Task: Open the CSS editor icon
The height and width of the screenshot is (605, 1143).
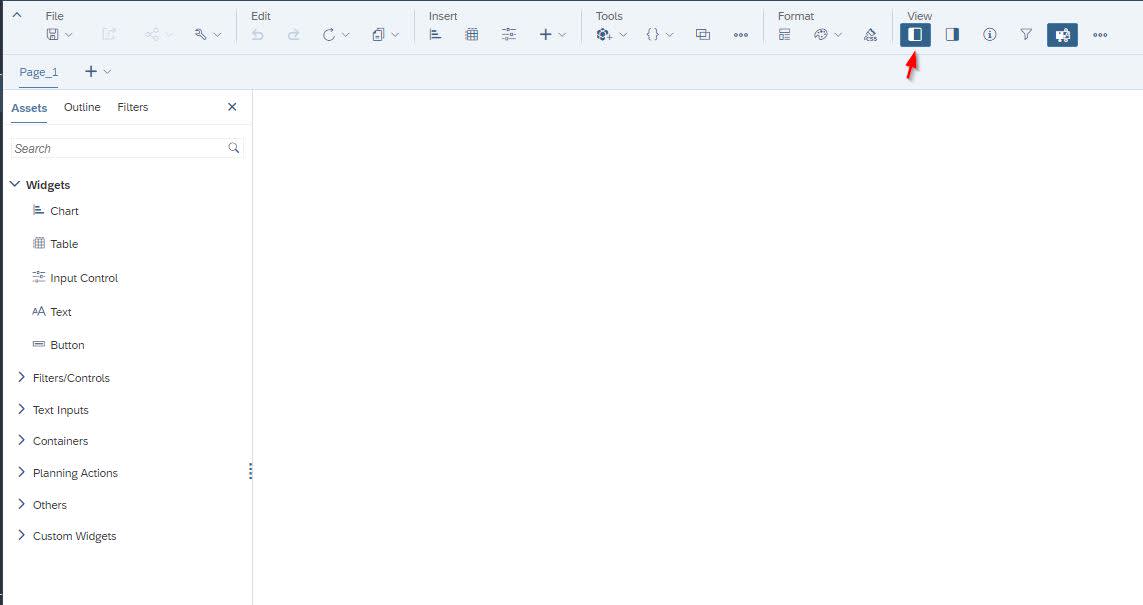Action: pos(870,34)
